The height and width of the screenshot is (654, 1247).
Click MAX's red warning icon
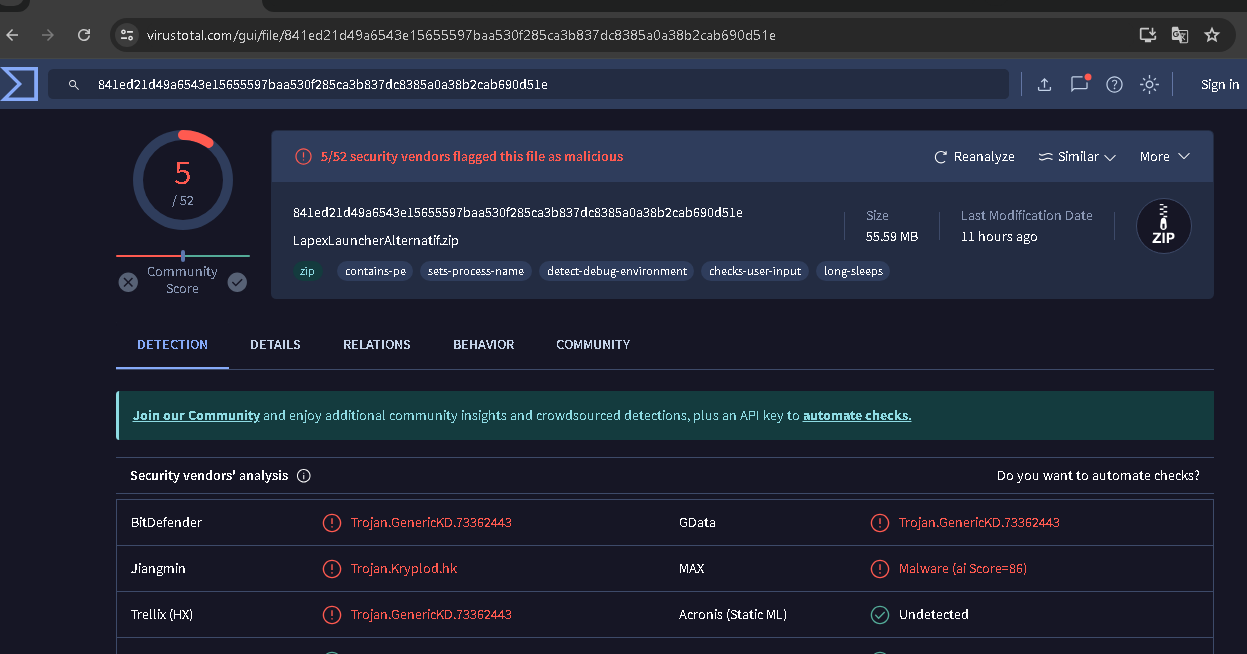click(x=880, y=569)
